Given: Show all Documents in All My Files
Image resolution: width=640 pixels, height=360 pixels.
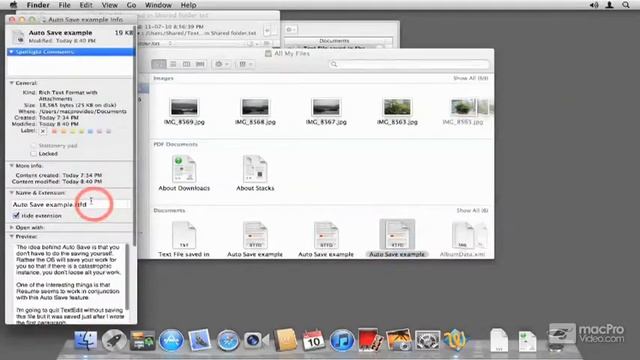Looking at the screenshot, I should (472, 210).
